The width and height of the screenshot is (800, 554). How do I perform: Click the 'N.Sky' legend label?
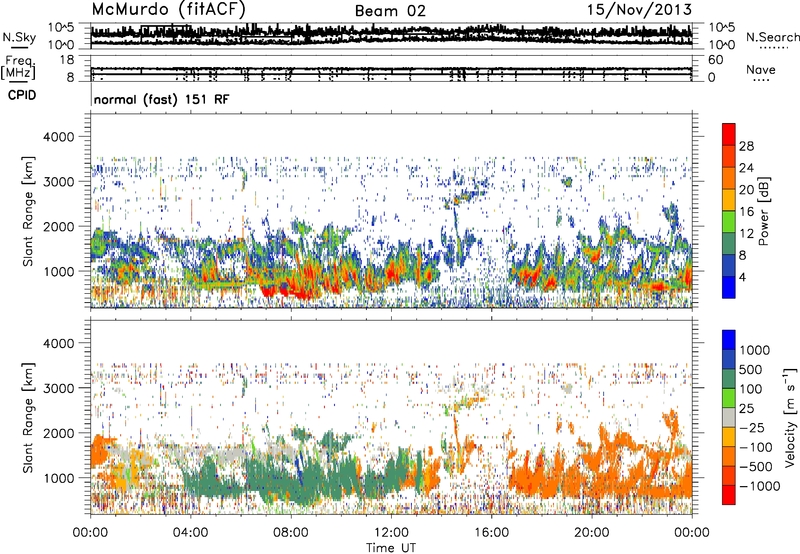pyautogui.click(x=19, y=37)
